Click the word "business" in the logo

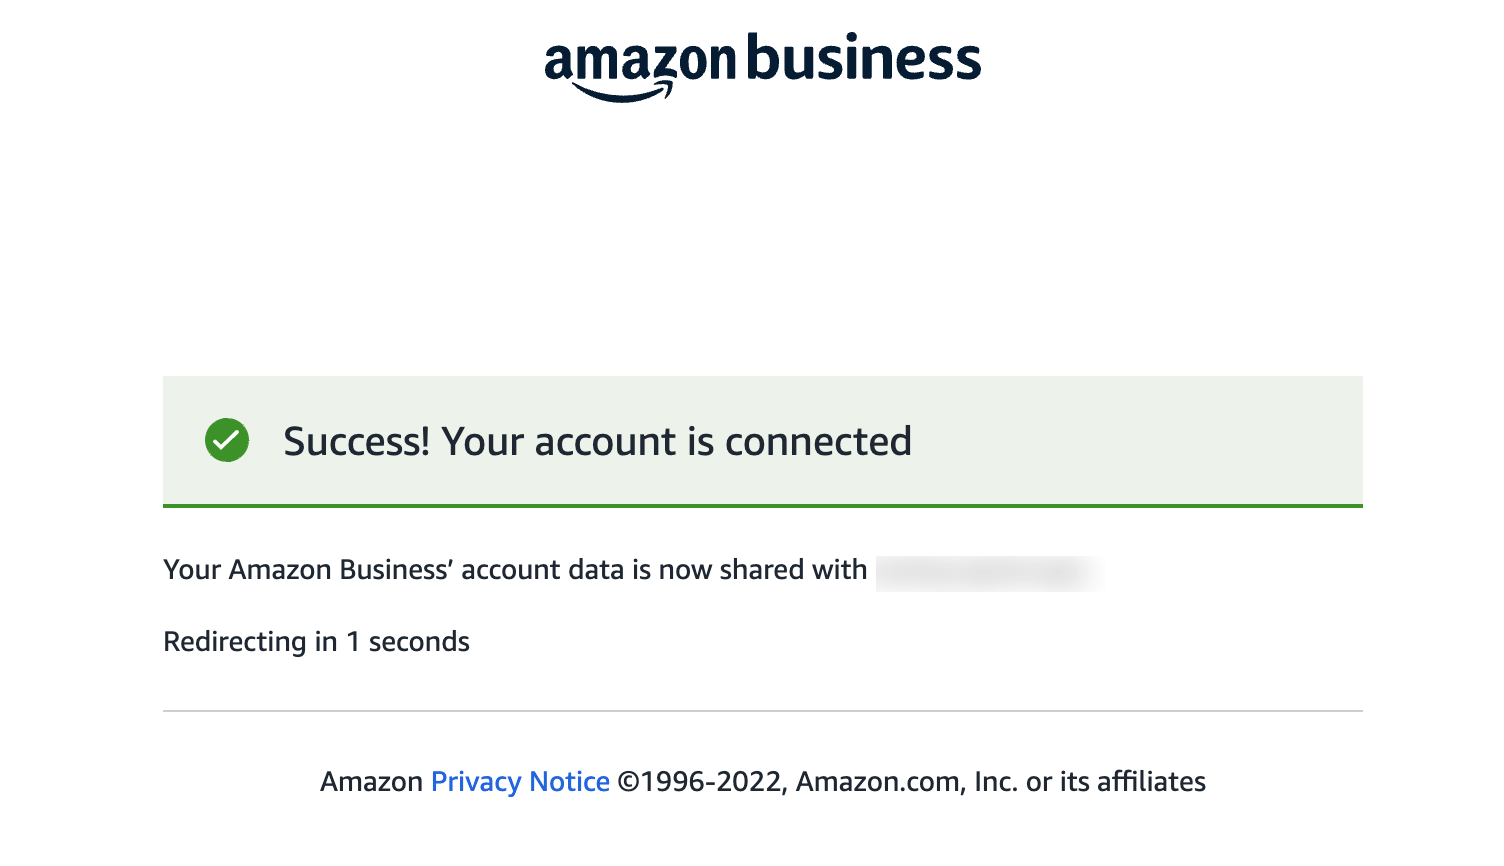(864, 58)
